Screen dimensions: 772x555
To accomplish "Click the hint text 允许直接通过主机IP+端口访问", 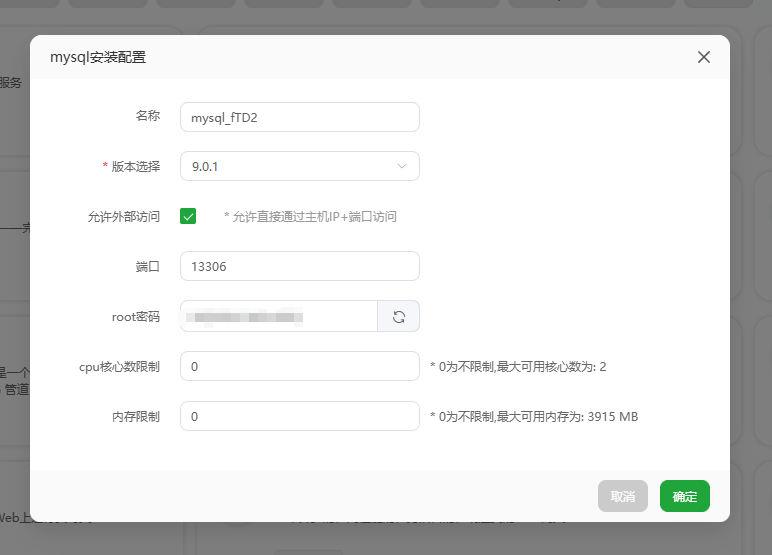I will pos(310,217).
